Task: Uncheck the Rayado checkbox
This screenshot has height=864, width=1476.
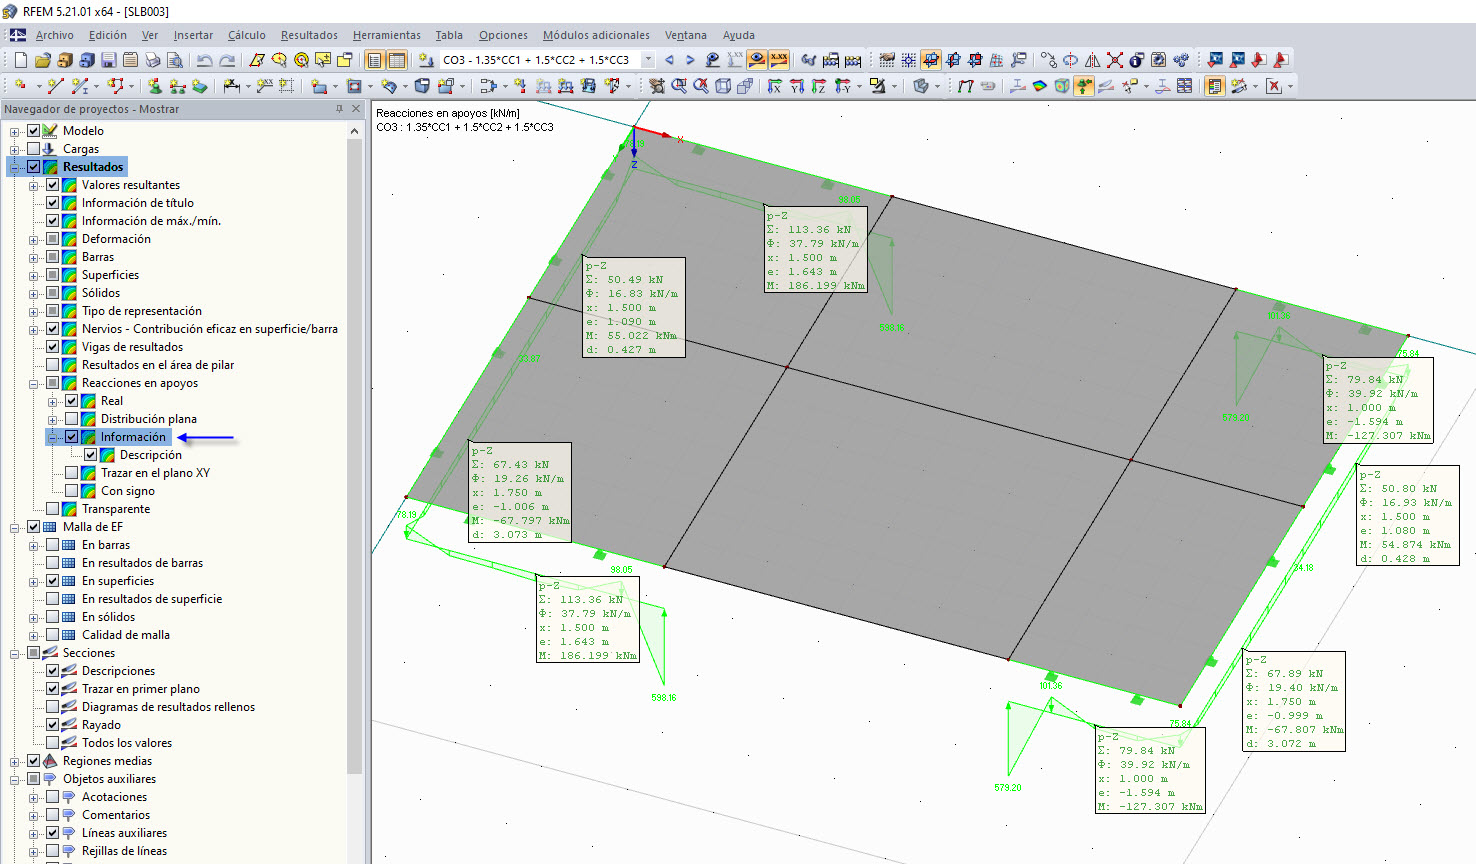Action: (x=53, y=725)
